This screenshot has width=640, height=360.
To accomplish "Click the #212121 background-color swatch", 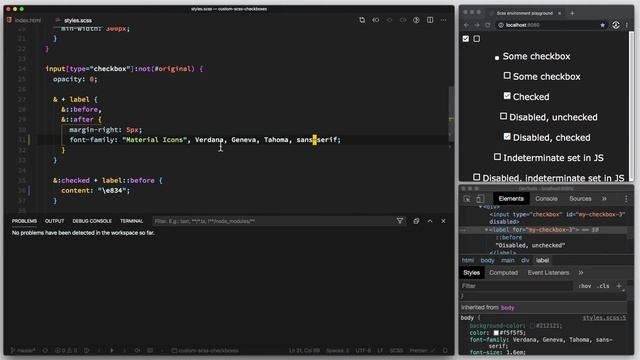I will pyautogui.click(x=532, y=326).
